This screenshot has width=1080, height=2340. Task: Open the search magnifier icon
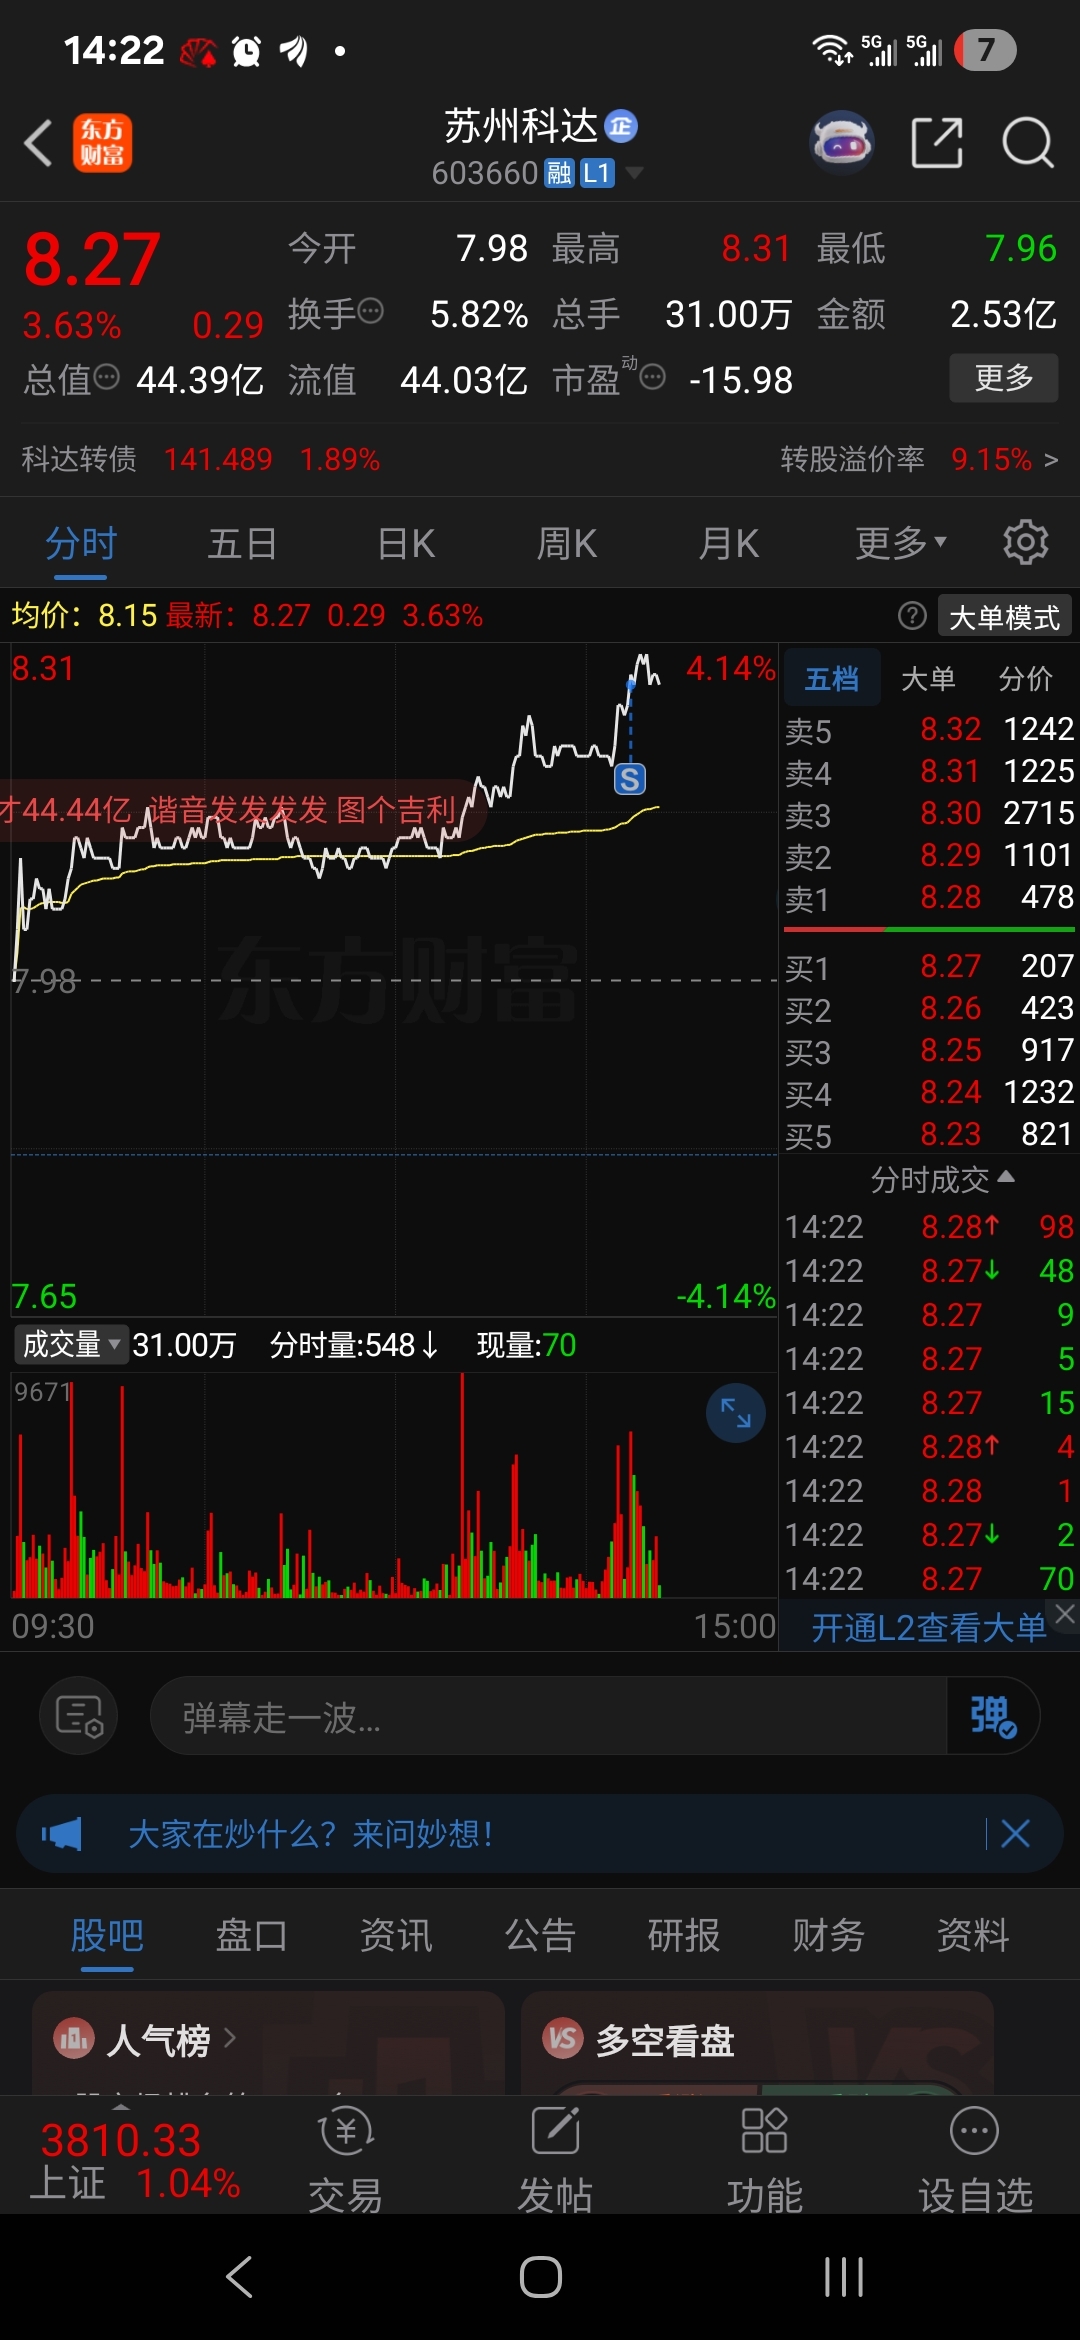pyautogui.click(x=1028, y=143)
